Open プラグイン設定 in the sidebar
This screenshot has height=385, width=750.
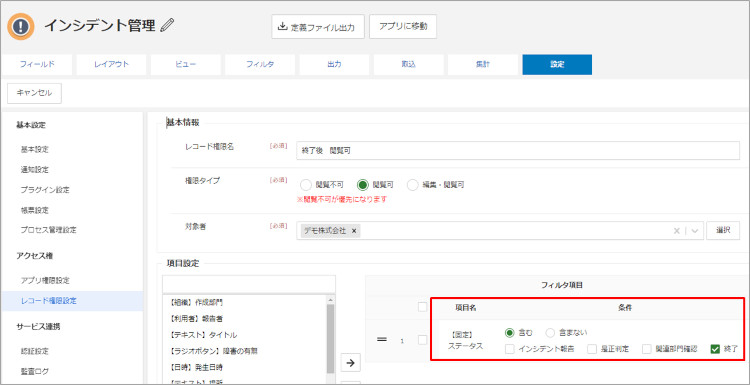(45, 190)
